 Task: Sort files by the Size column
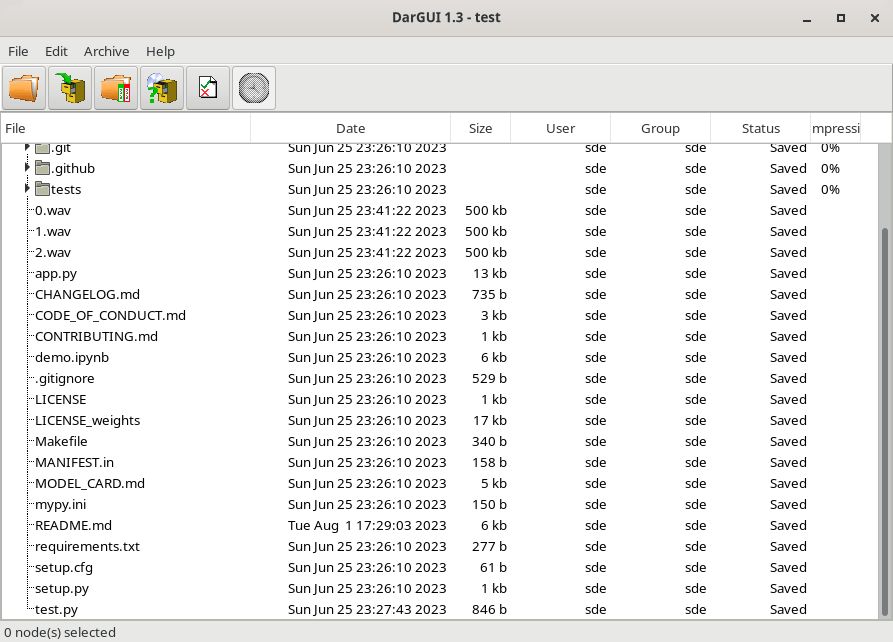pos(480,128)
